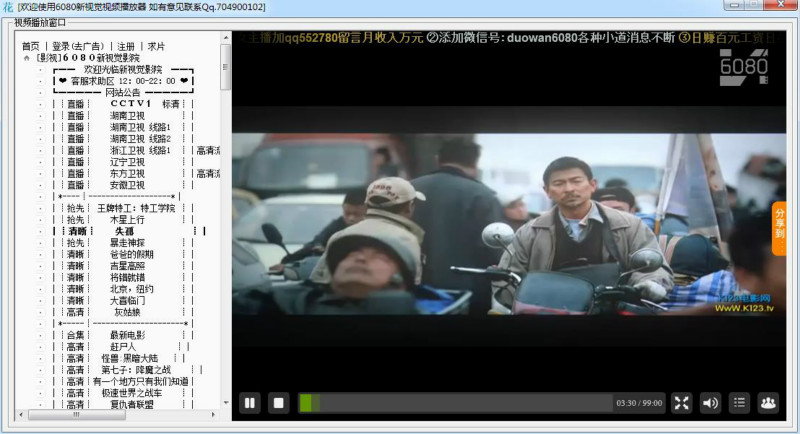Screen dimensions: 800x434
Task: Select 欢迎光临新视觉影院 entry
Action: (x=123, y=69)
